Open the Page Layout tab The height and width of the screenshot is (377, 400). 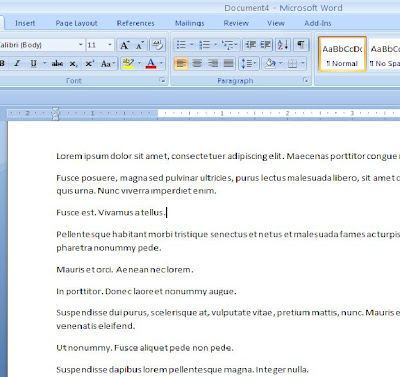pos(76,23)
